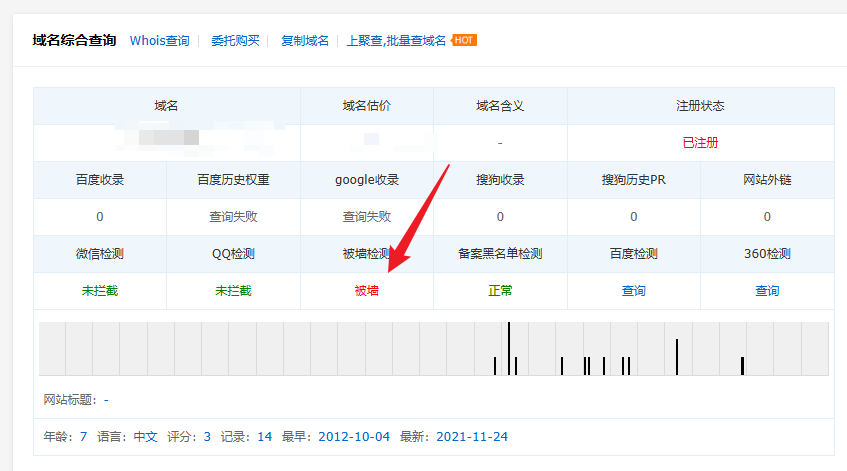Click the tallest bar in history timeline
Image resolution: width=847 pixels, height=471 pixels.
pyautogui.click(x=509, y=348)
